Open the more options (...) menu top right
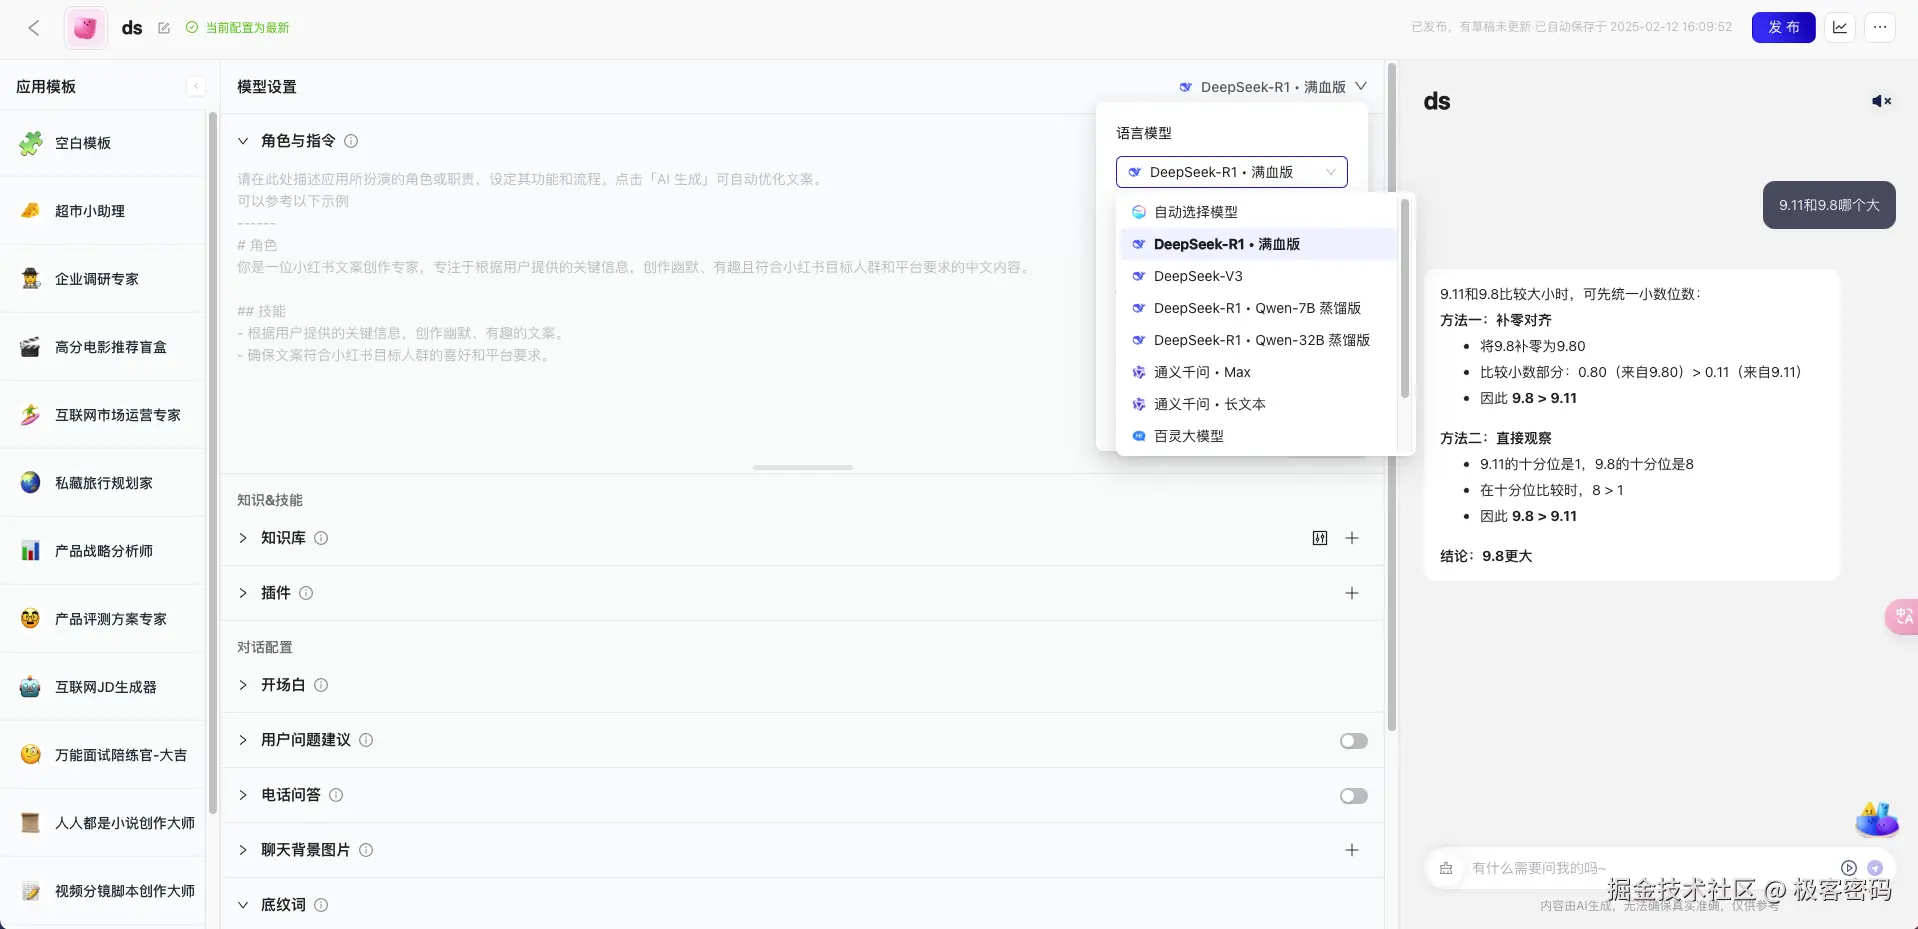The height and width of the screenshot is (929, 1918). click(1882, 27)
